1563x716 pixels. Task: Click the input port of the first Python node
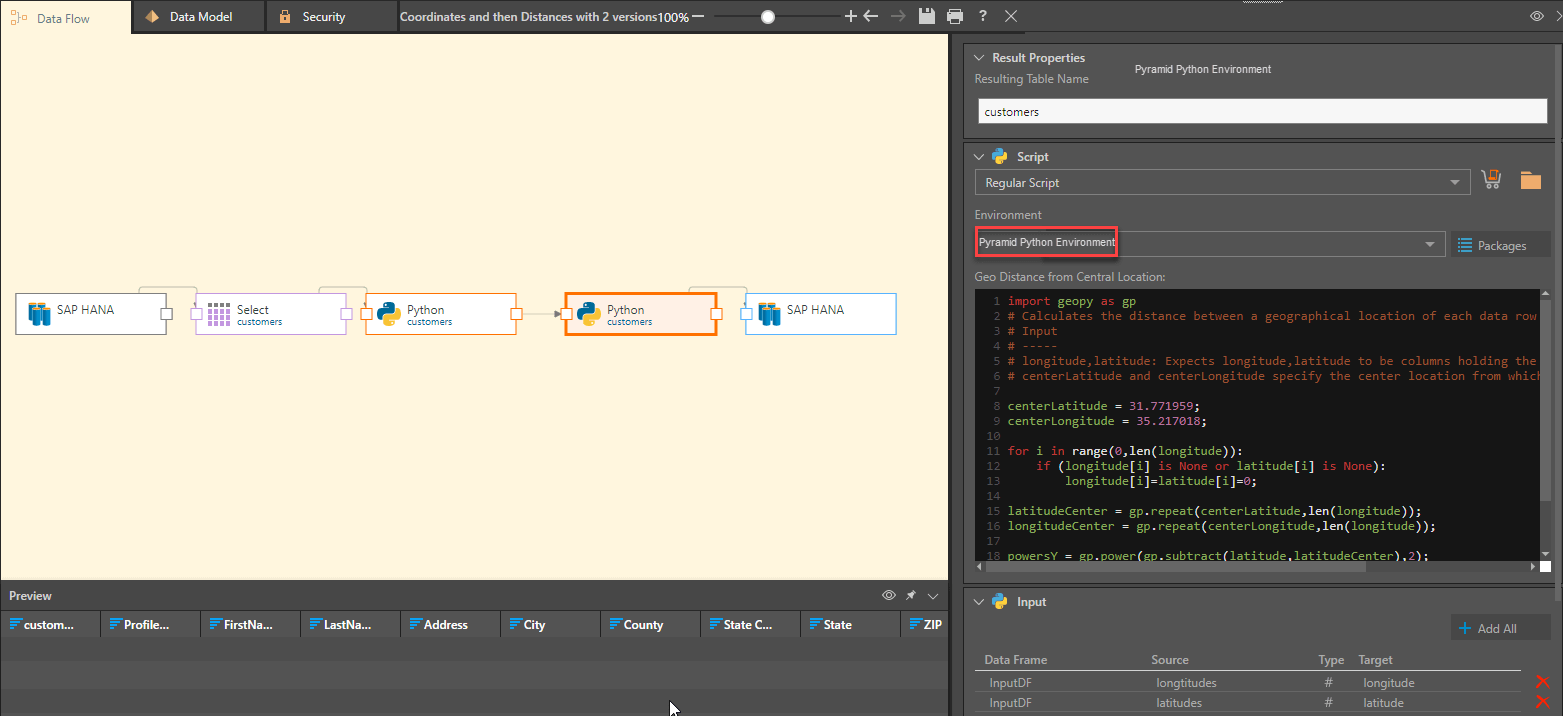[x=366, y=314]
